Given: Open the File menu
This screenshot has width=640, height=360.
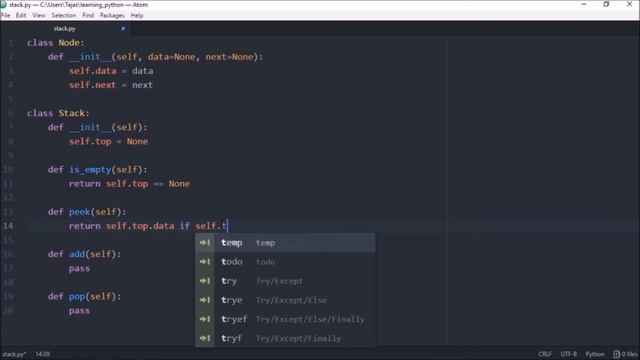Looking at the screenshot, I should click(5, 16).
